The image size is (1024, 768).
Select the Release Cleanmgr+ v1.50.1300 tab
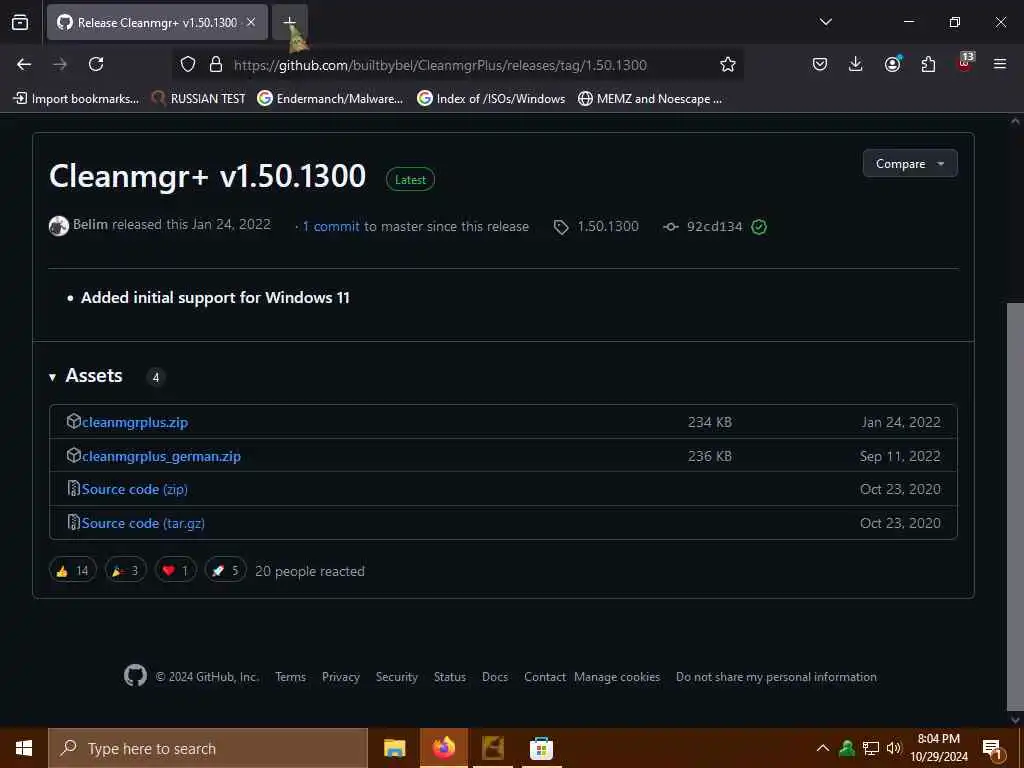pos(157,22)
